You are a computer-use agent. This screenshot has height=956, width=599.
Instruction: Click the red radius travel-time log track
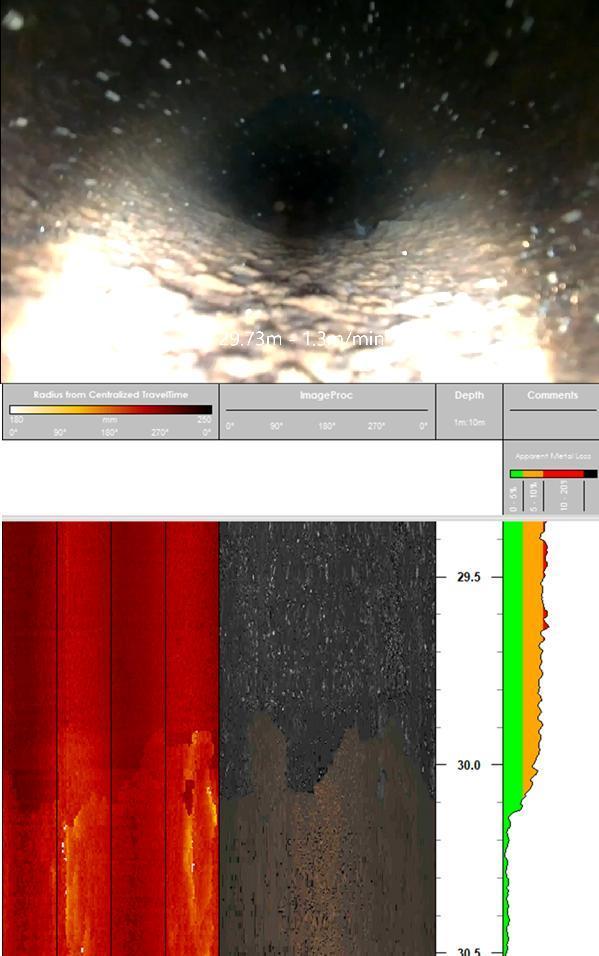pos(110,738)
